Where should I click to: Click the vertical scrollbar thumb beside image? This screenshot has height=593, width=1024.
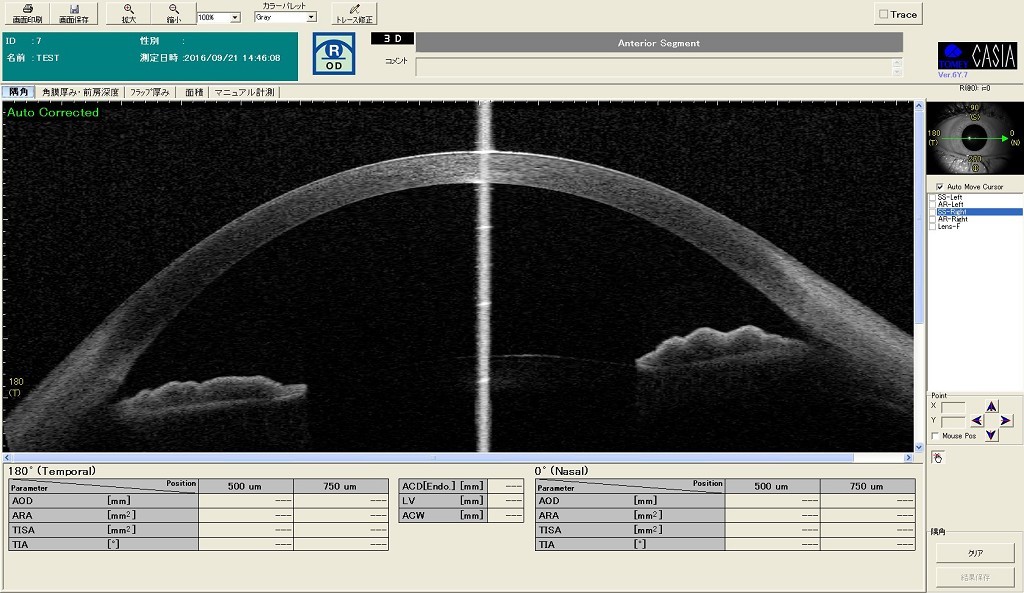click(x=919, y=216)
